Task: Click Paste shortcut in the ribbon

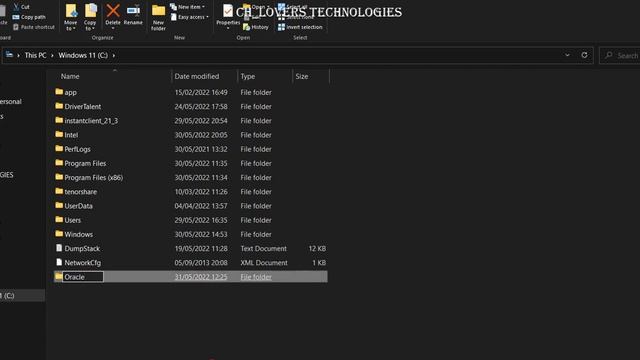Action: (33, 27)
